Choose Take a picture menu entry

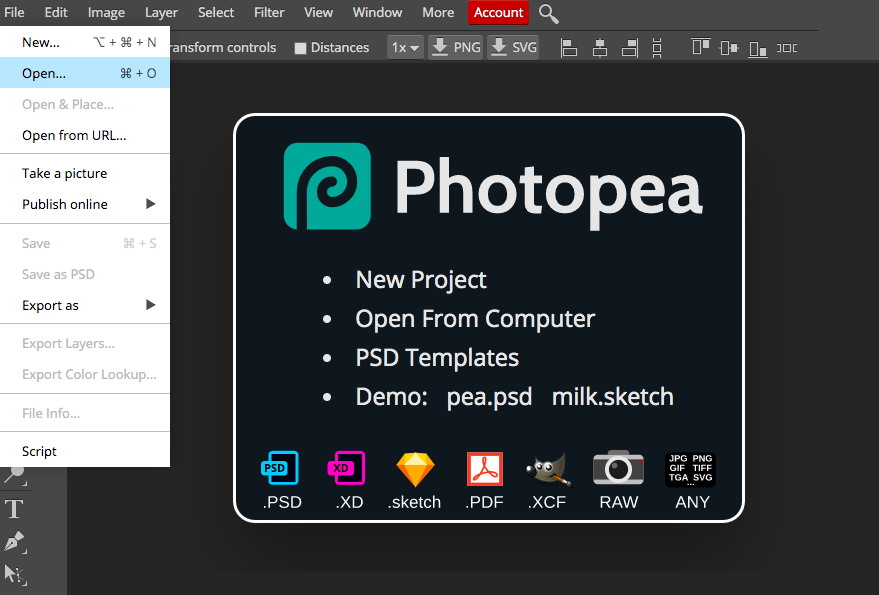point(85,173)
